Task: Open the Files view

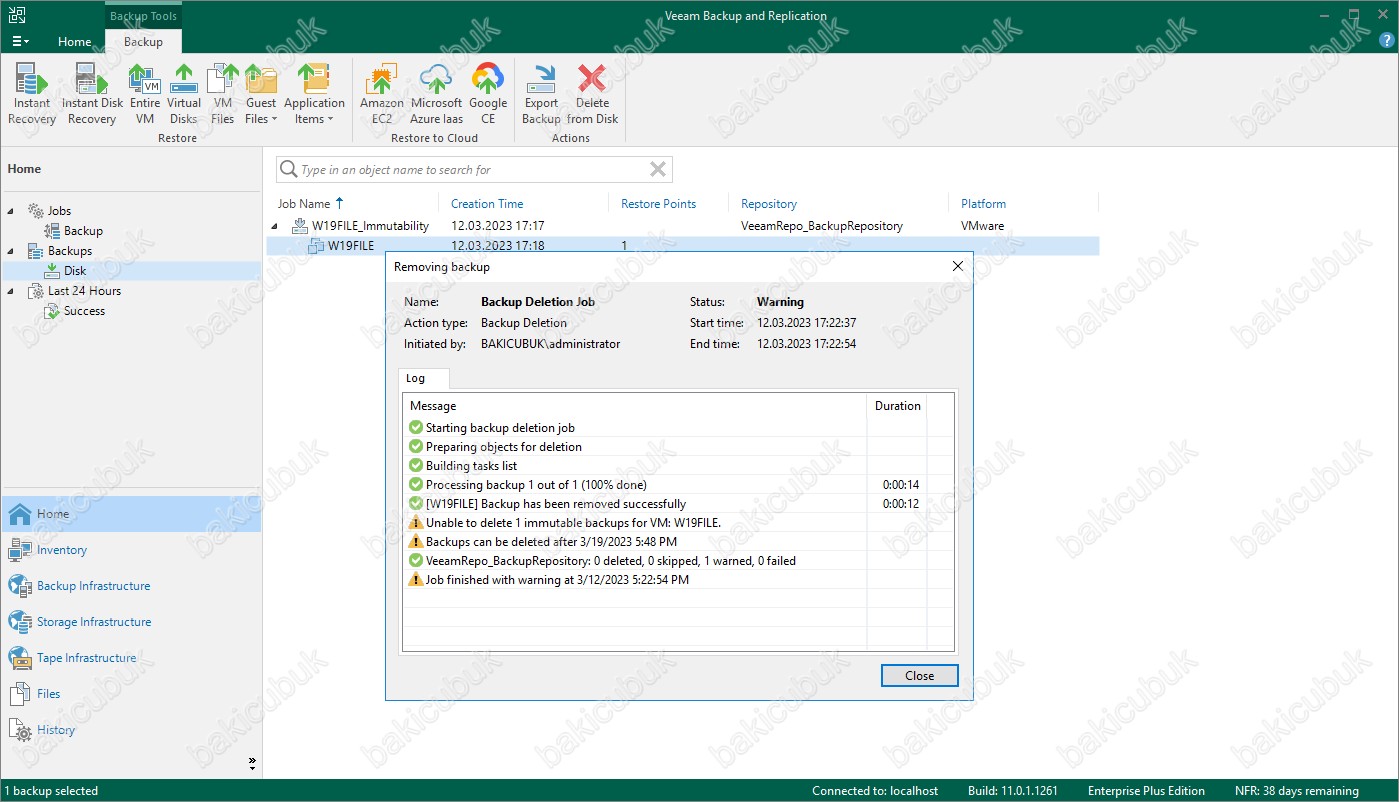Action: (131, 694)
